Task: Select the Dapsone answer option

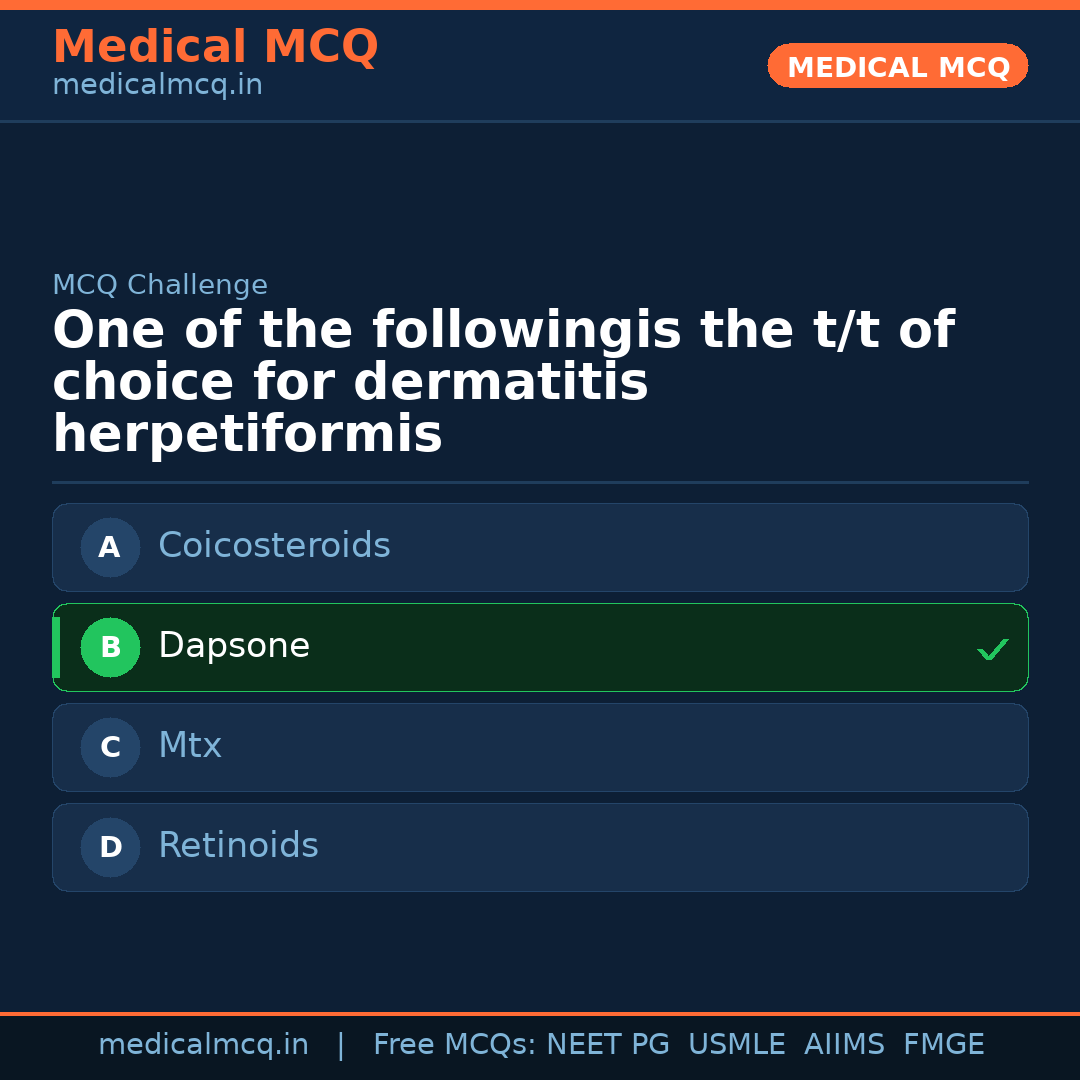Action: coord(540,647)
